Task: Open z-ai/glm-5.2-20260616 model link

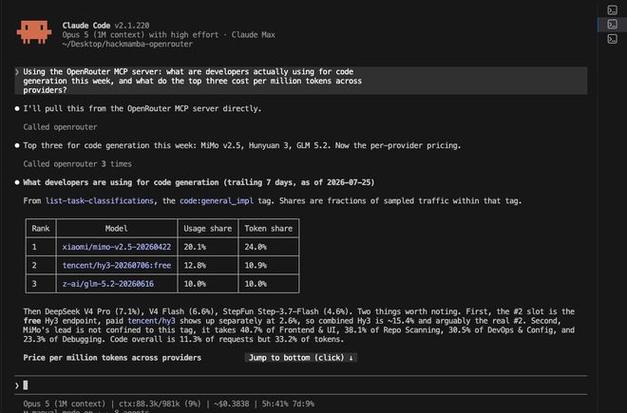Action: pos(108,284)
